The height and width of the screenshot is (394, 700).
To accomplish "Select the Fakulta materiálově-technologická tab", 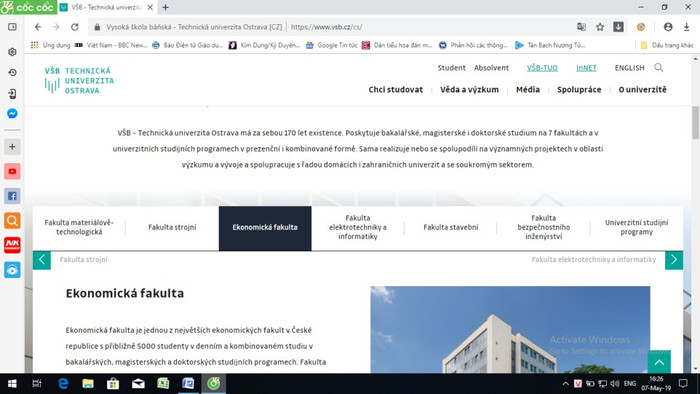I will point(79,228).
